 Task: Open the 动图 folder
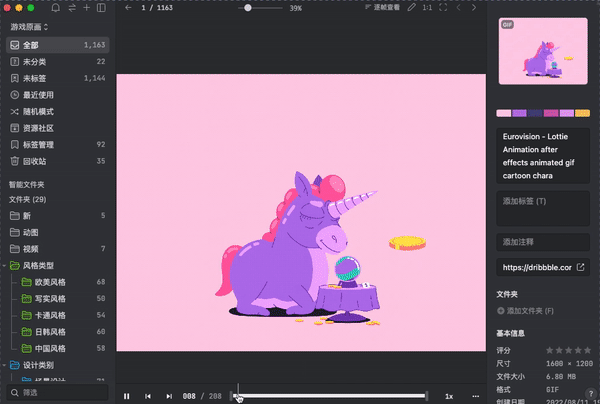tap(58, 232)
